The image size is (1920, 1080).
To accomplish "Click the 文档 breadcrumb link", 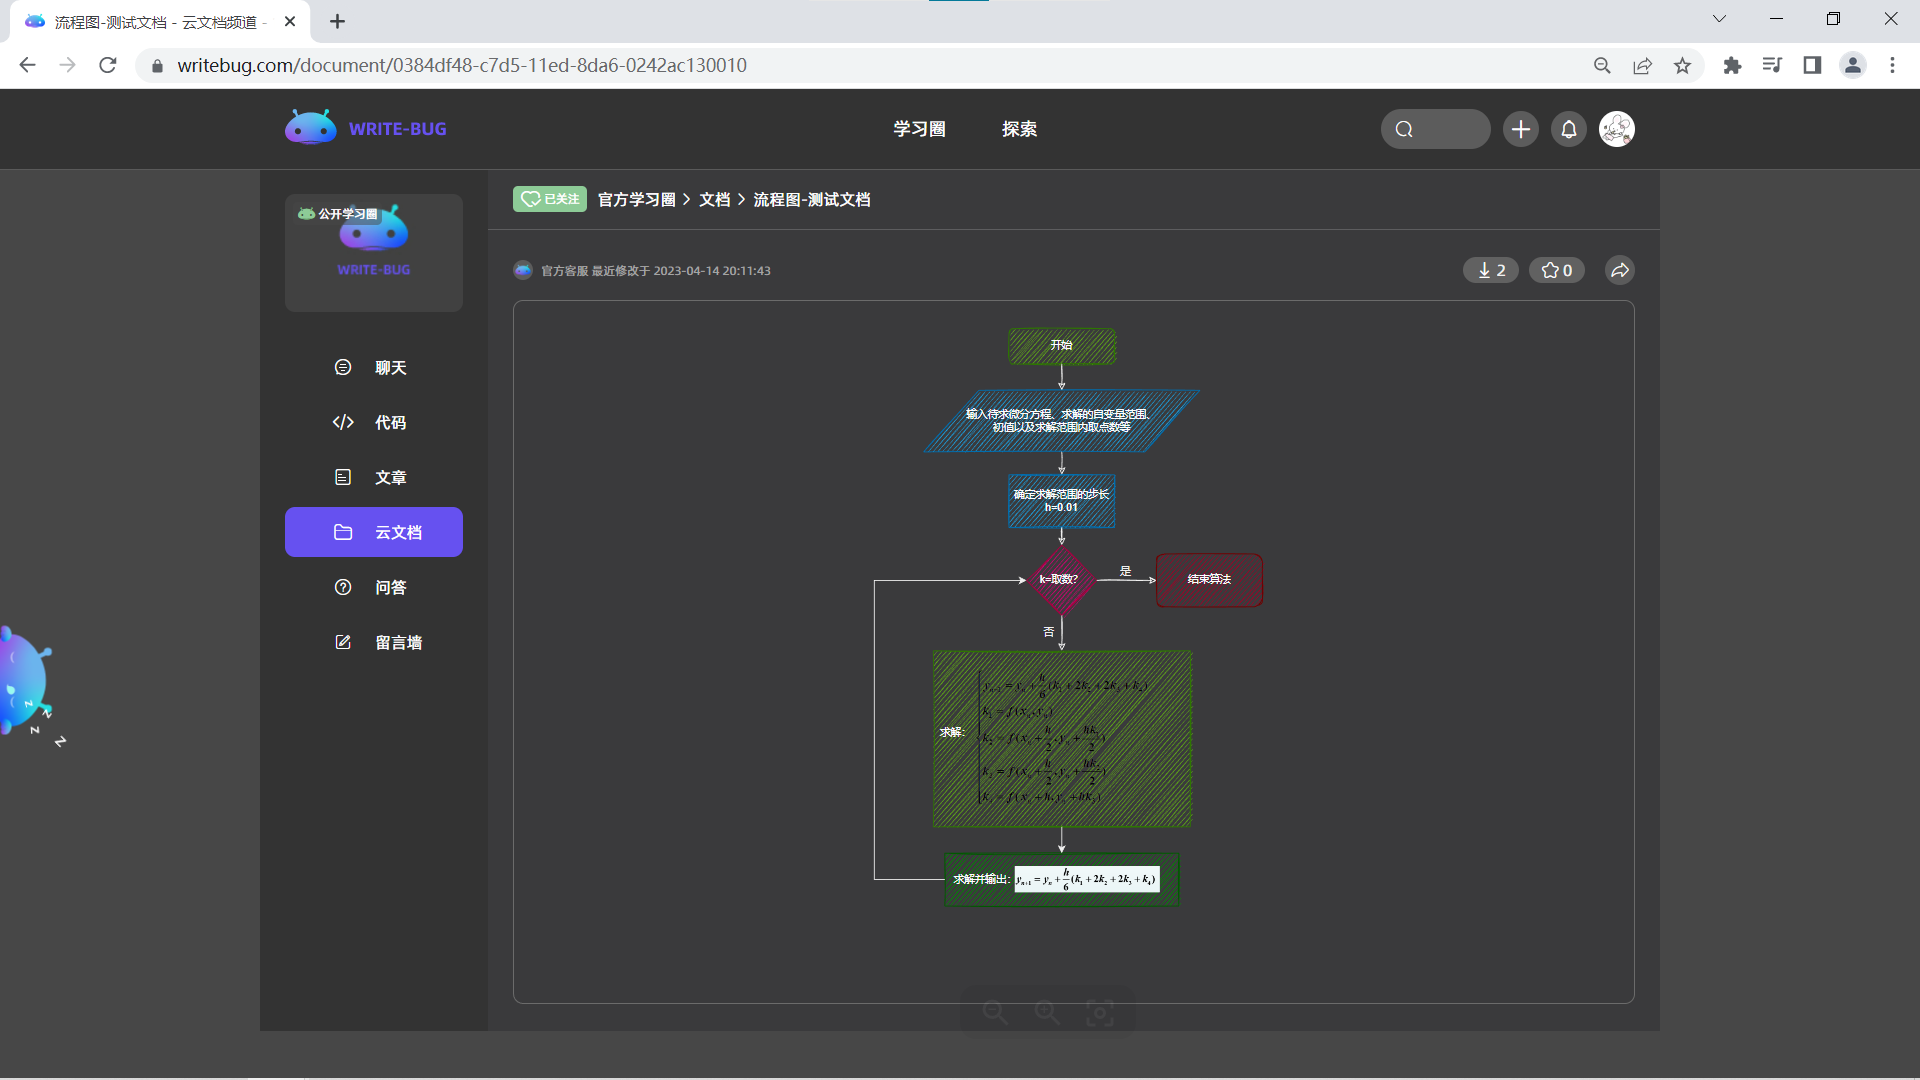I will [714, 200].
